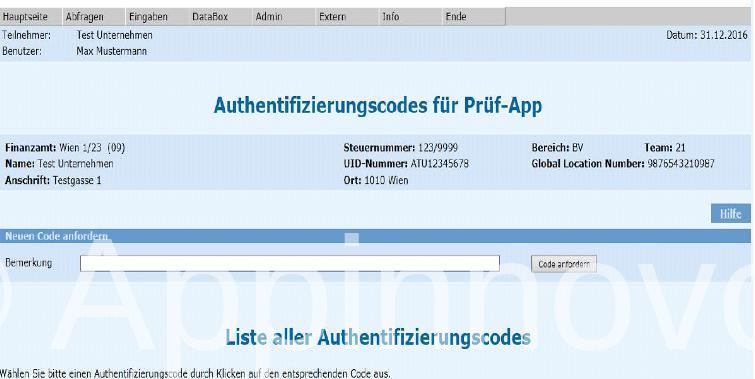Viewport: 755px width, 379px height.
Task: Click Ende to log out
Action: [x=456, y=16]
